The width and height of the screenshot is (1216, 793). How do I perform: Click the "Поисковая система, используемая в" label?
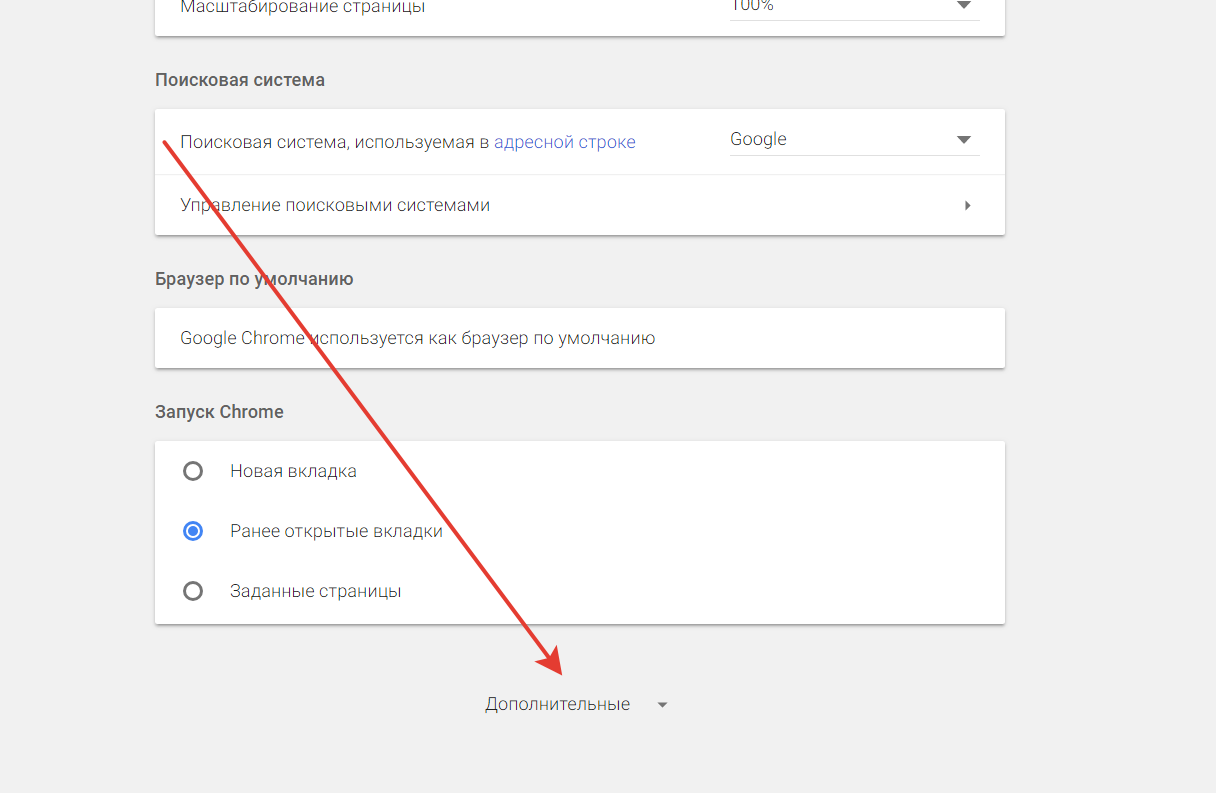pyautogui.click(x=334, y=142)
